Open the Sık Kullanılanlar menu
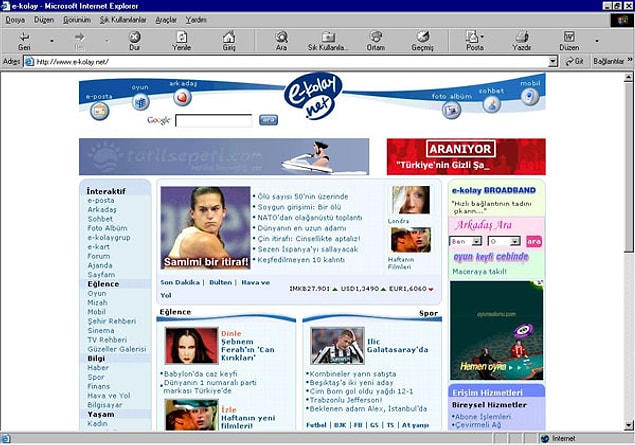635x446 pixels. point(123,20)
